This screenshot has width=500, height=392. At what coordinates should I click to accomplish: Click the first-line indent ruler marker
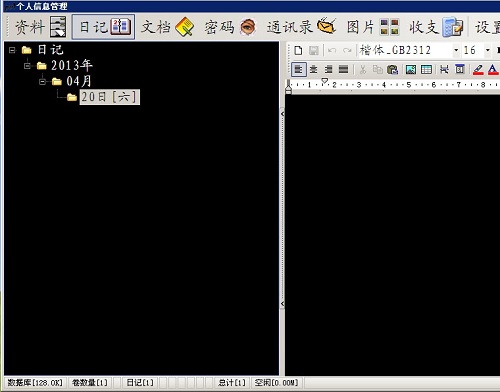point(324,80)
